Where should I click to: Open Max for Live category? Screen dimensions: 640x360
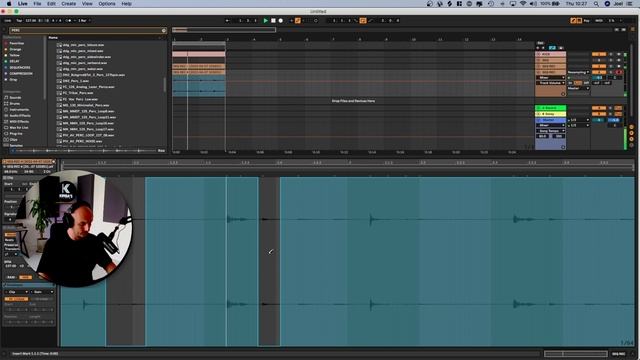coord(19,128)
